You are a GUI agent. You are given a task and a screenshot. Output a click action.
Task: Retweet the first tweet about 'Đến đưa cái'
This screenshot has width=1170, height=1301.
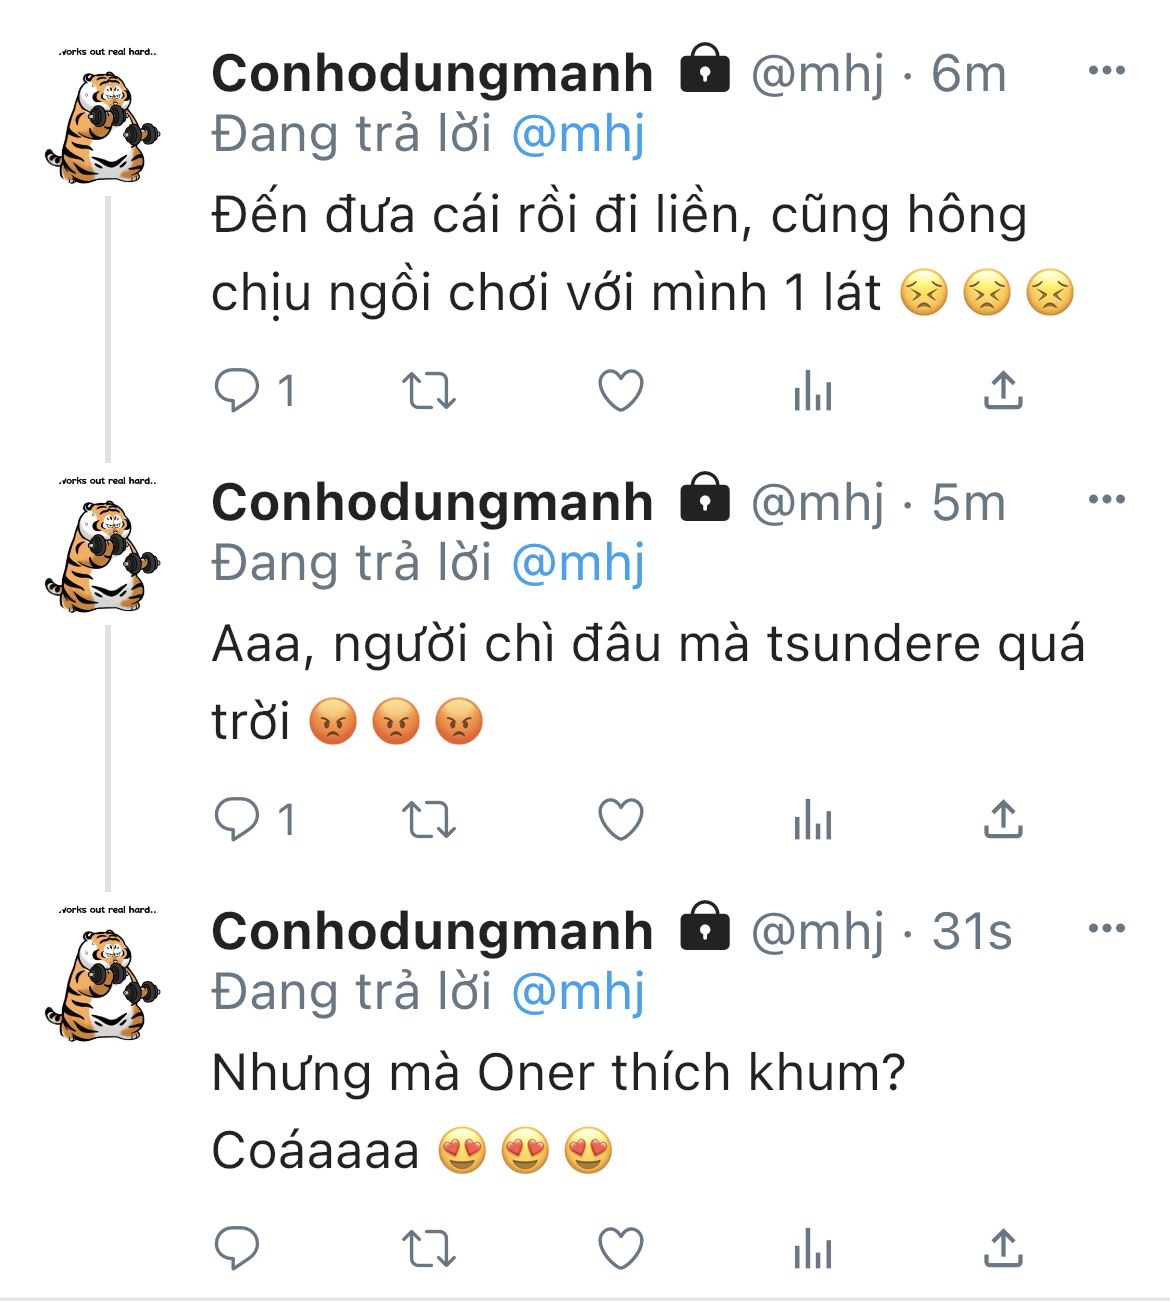(x=428, y=390)
